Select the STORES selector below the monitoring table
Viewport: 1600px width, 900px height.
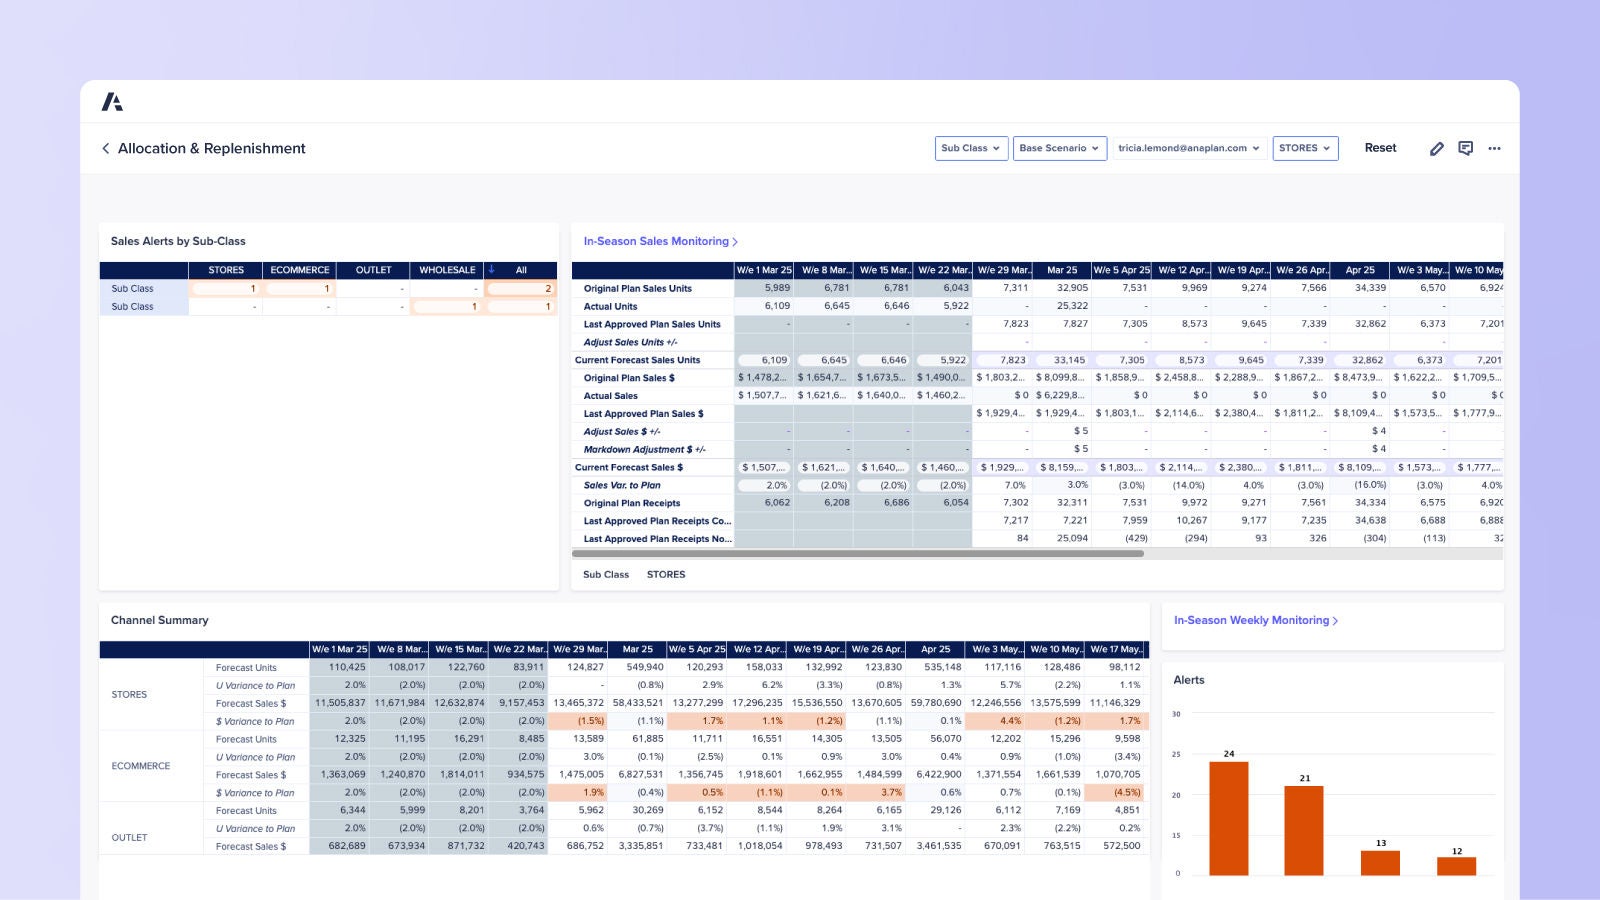pyautogui.click(x=666, y=574)
